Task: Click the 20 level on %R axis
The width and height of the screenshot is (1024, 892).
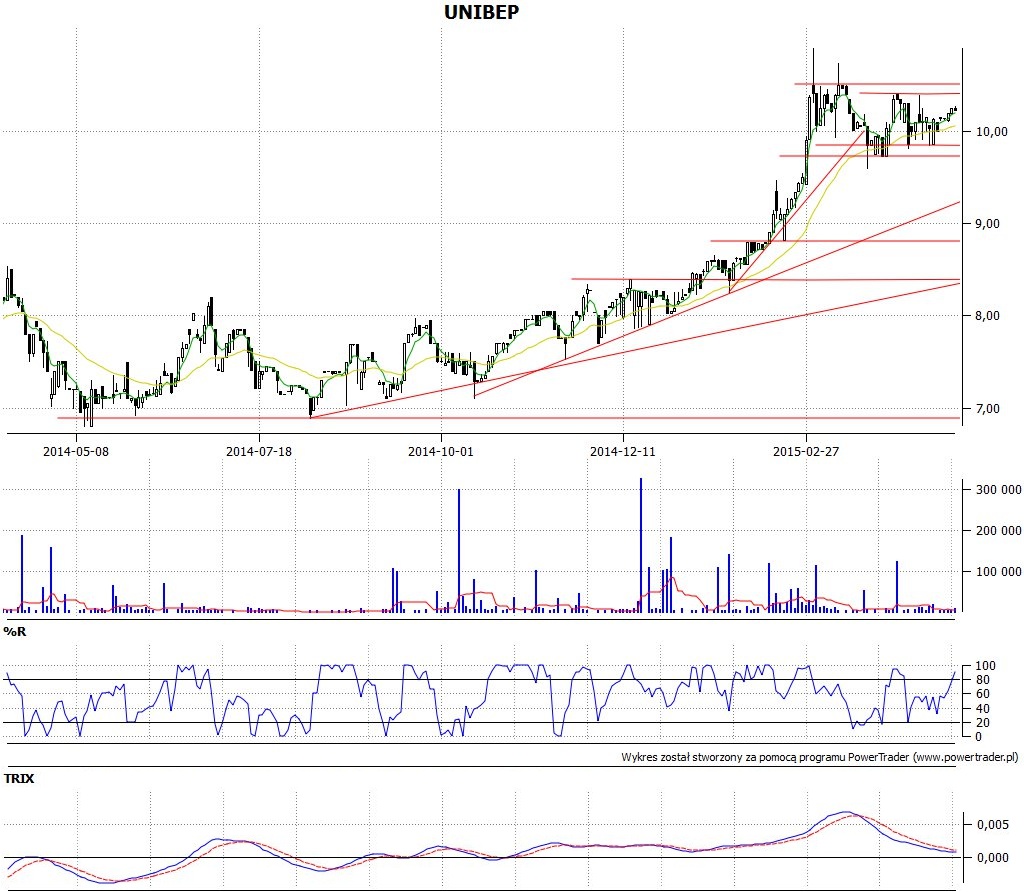Action: coord(982,723)
